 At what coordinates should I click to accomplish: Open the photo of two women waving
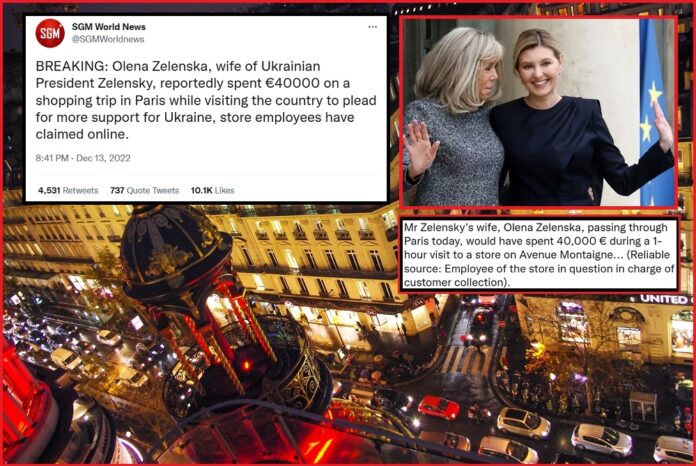[538, 112]
